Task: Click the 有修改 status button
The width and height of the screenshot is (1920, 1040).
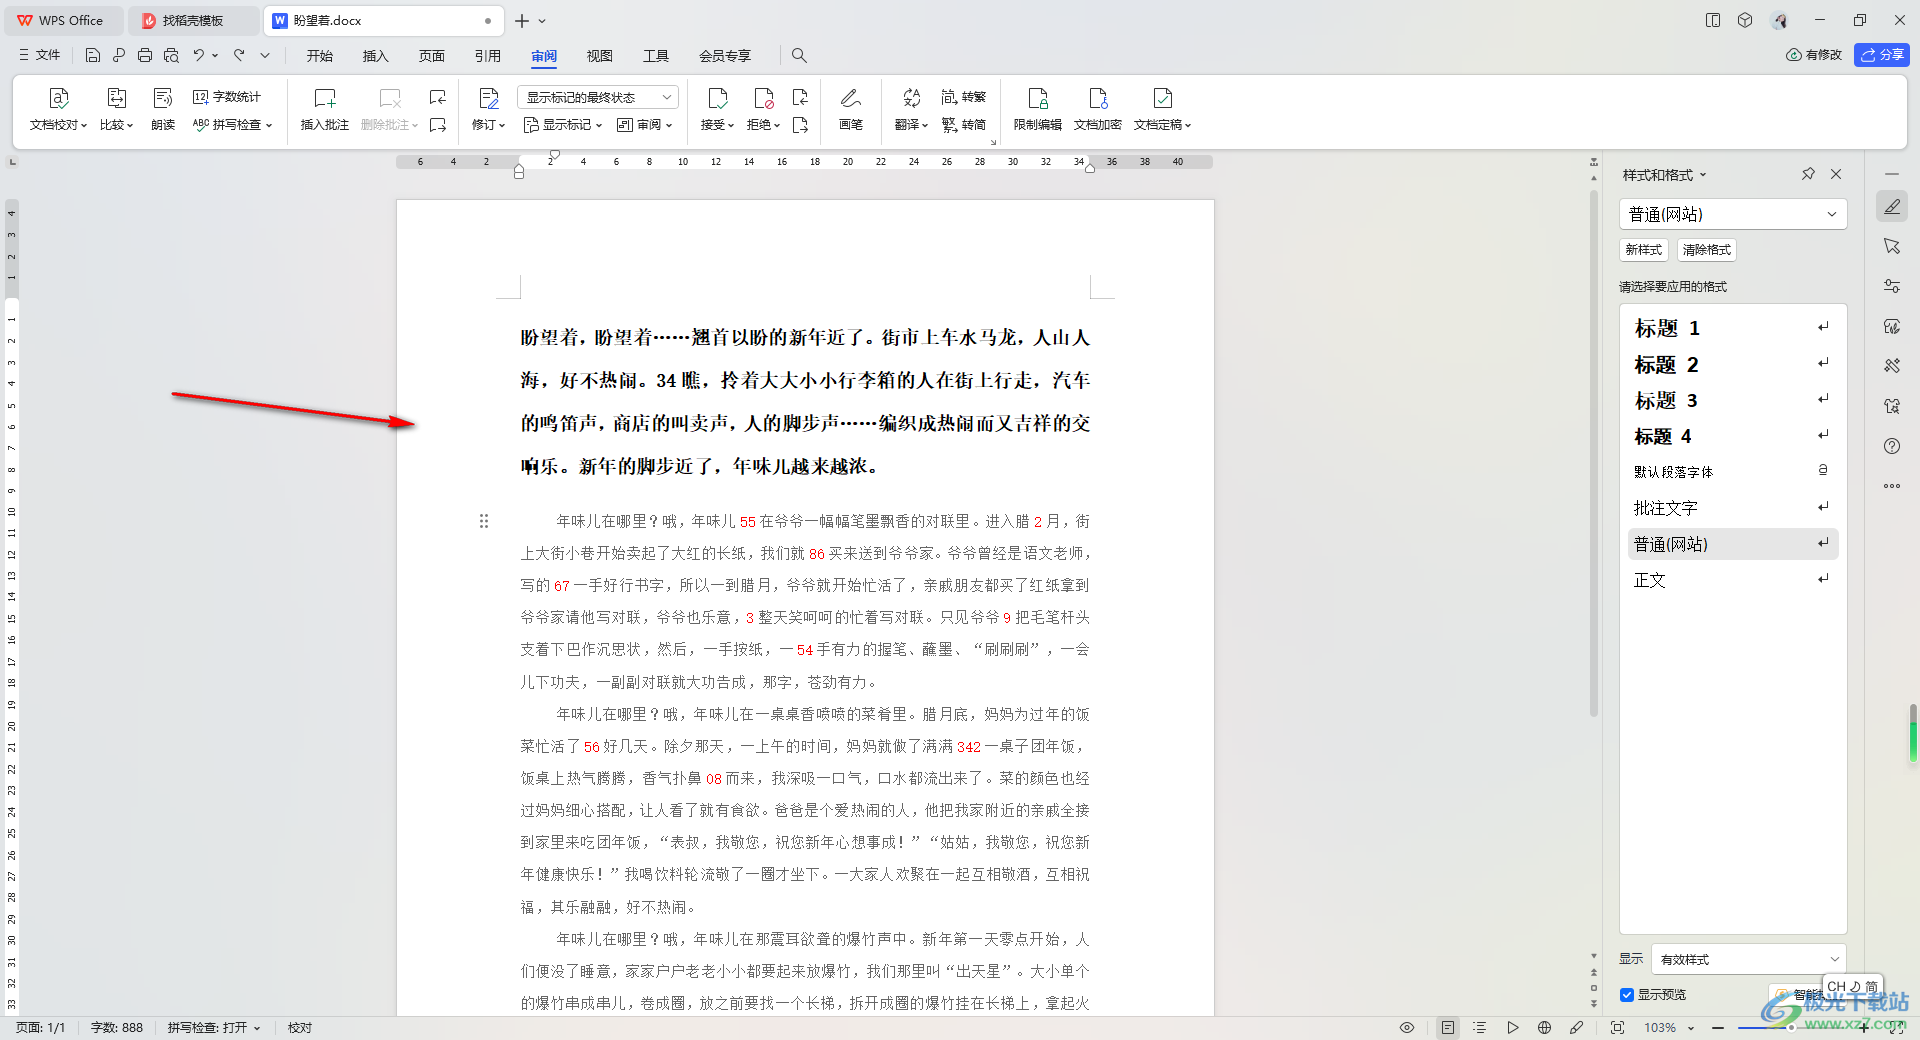Action: [1814, 55]
